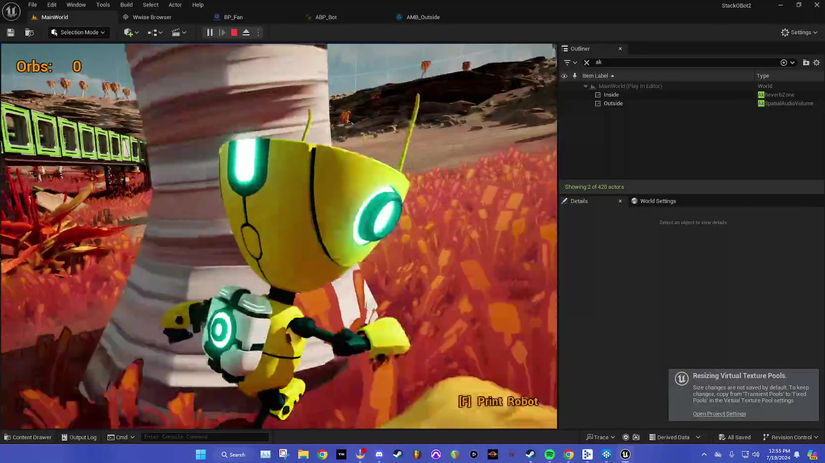Save the current level using the floppy icon
The width and height of the screenshot is (825, 463).
pyautogui.click(x=11, y=33)
